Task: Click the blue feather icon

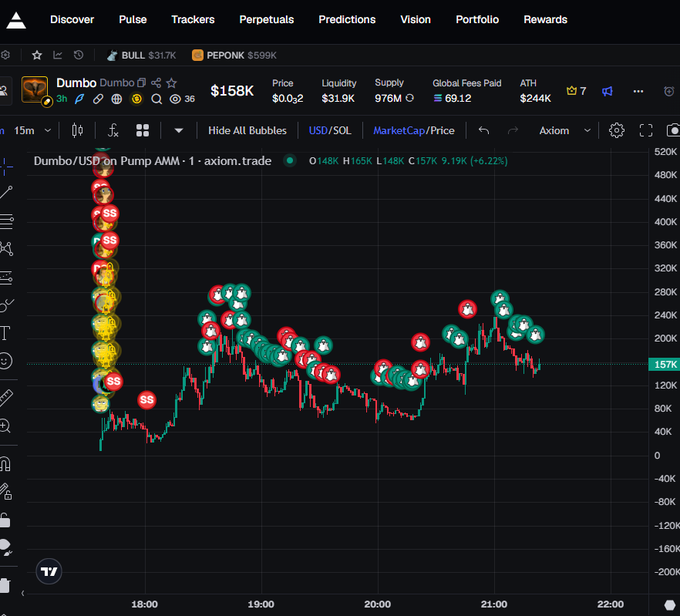Action: click(x=79, y=99)
